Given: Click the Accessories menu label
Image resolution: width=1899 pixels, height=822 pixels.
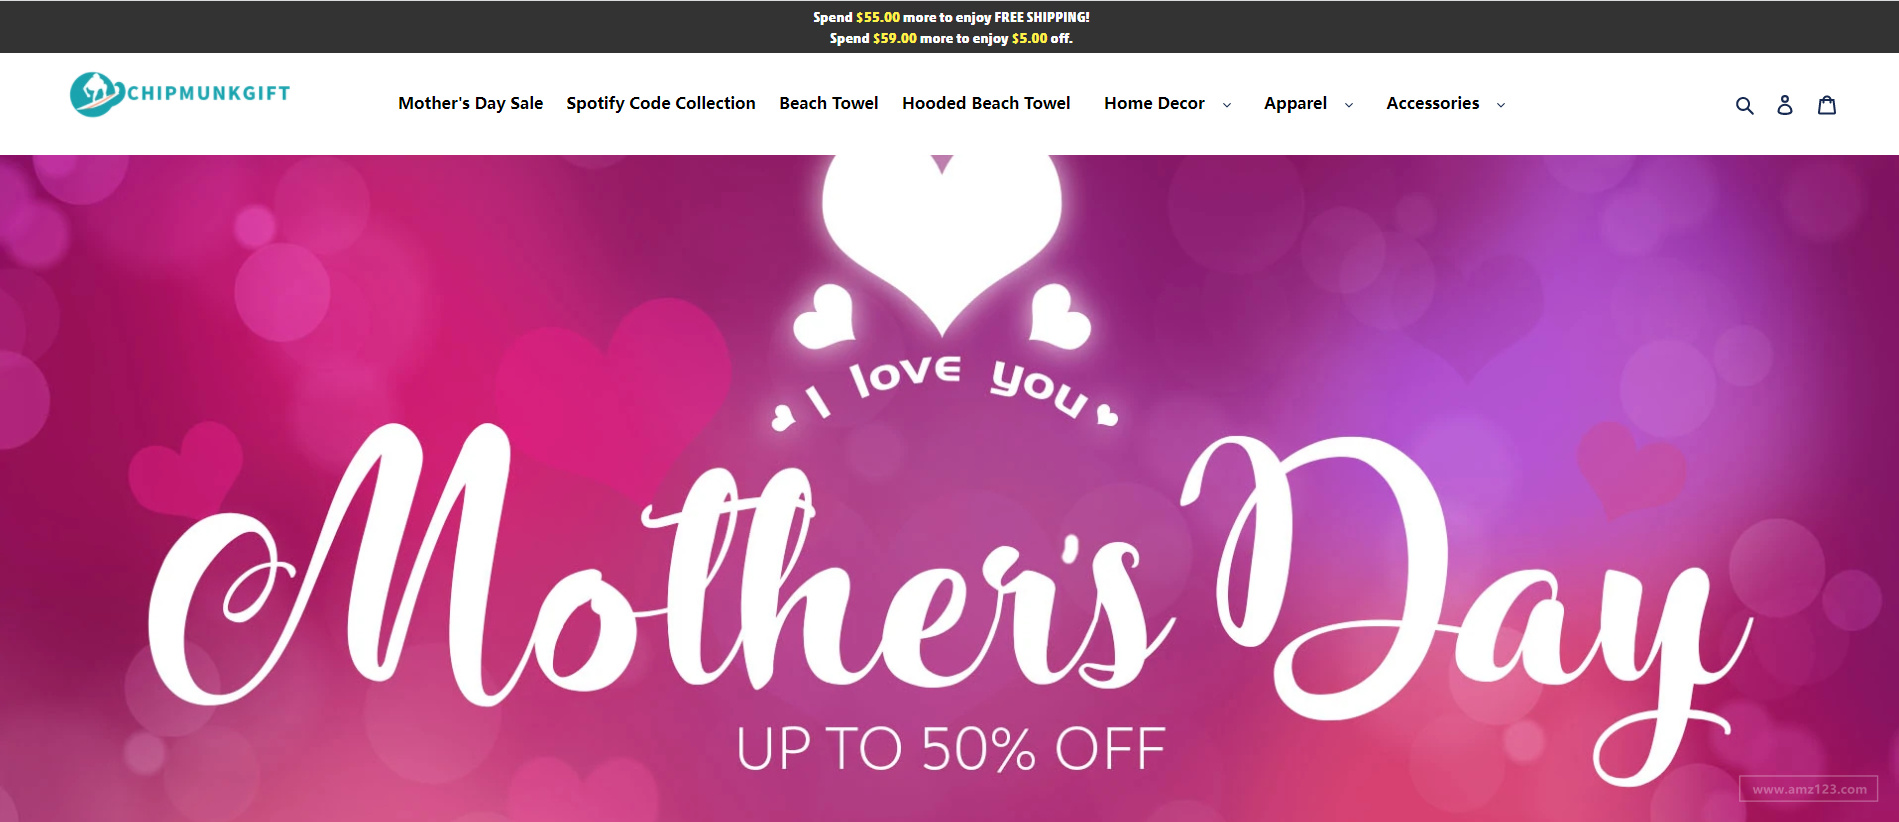Looking at the screenshot, I should point(1432,103).
